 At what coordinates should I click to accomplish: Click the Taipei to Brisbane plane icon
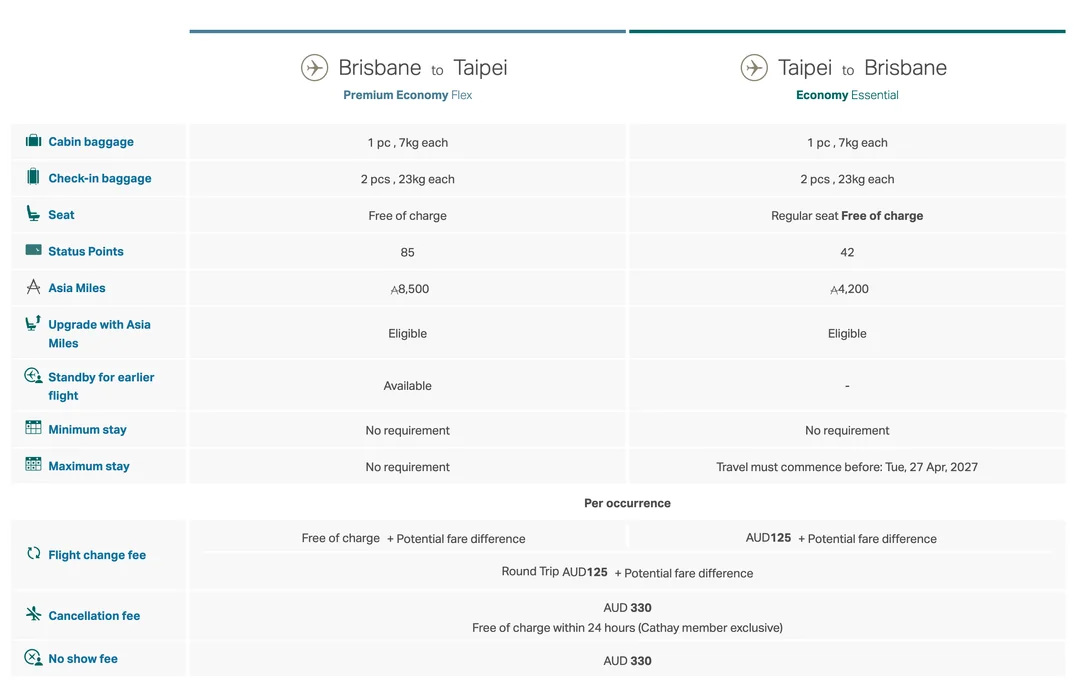(x=754, y=68)
